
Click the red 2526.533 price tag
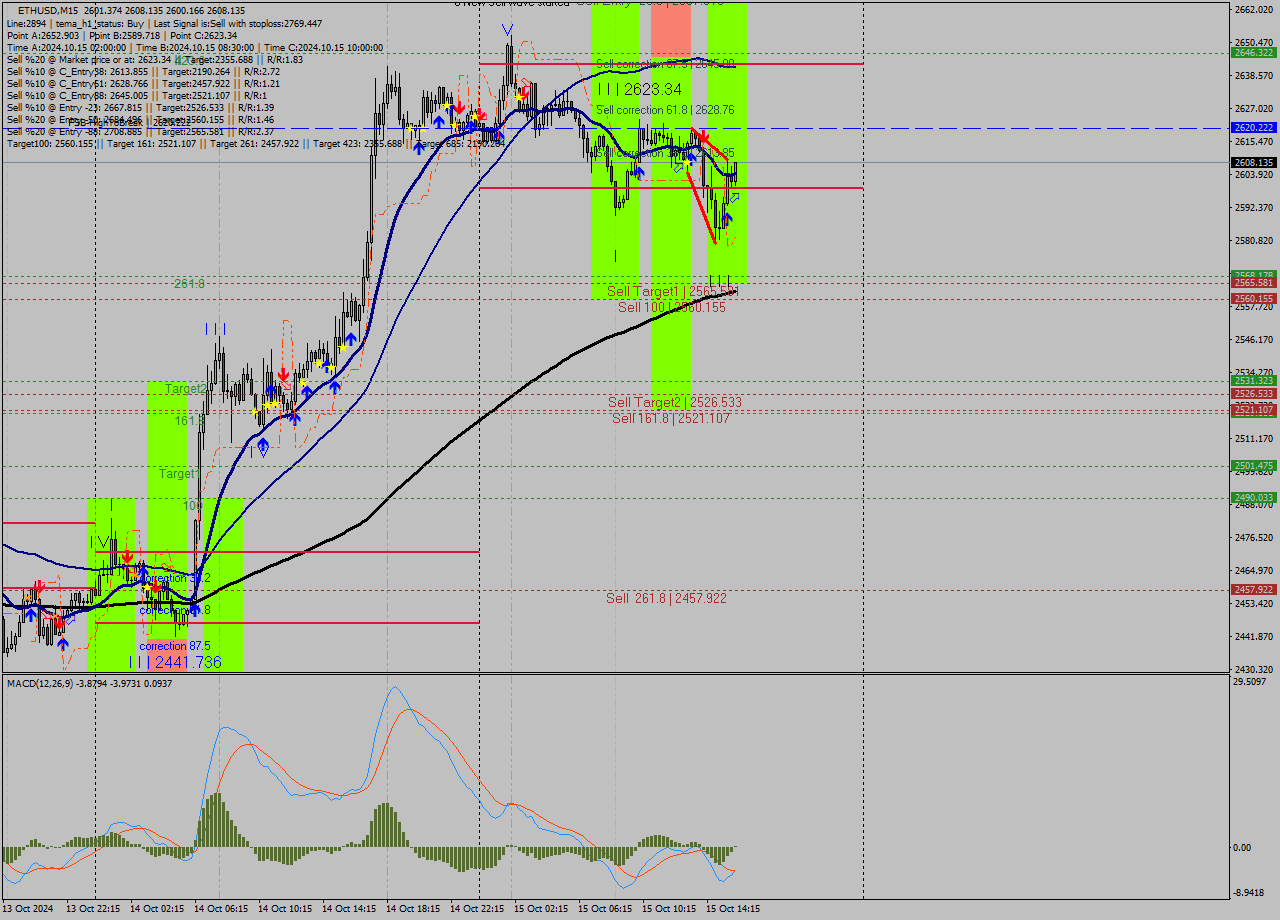(x=1253, y=394)
